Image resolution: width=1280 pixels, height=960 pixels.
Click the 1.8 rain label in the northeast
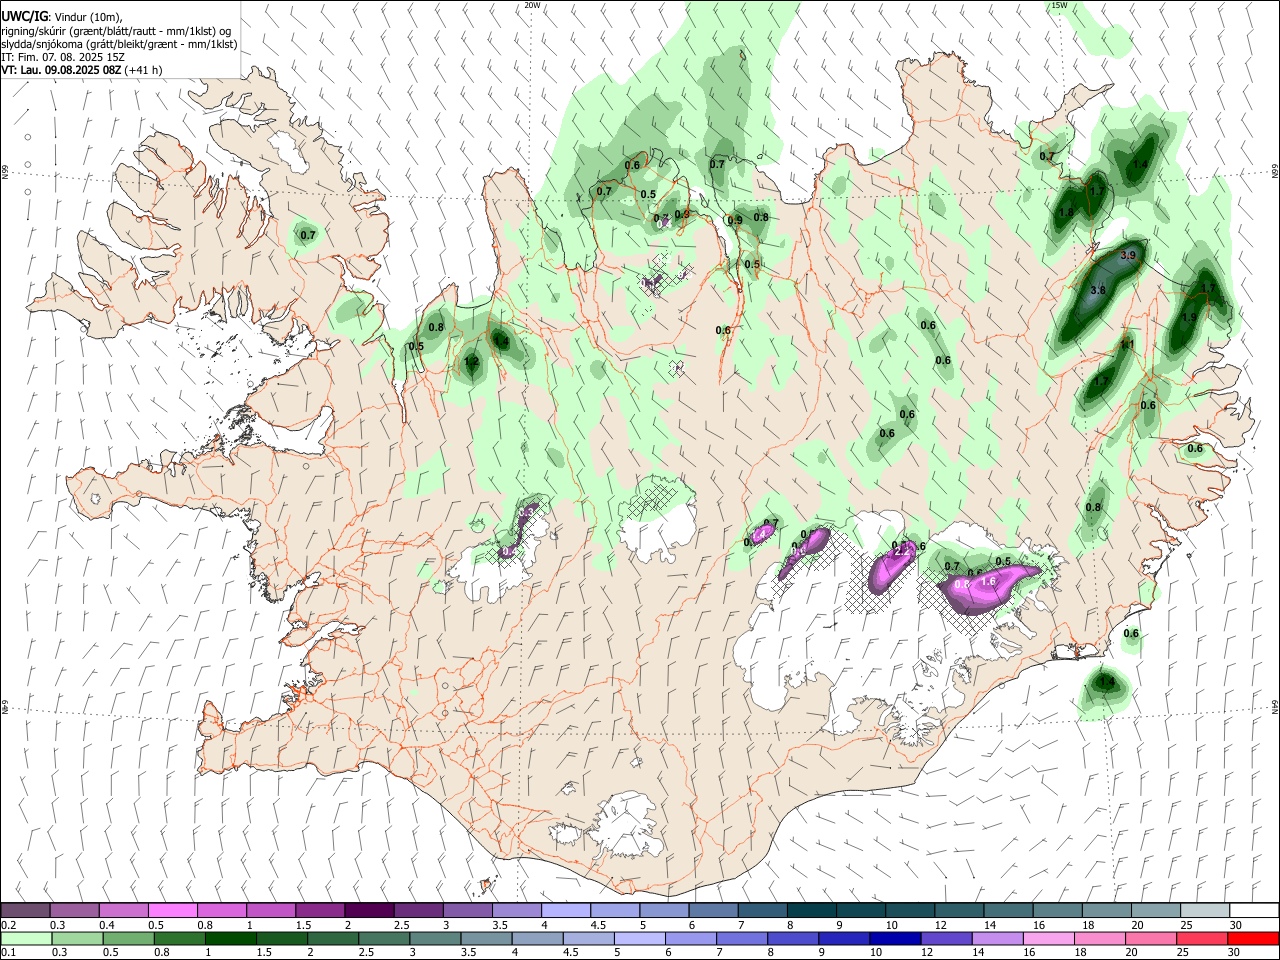1066,212
